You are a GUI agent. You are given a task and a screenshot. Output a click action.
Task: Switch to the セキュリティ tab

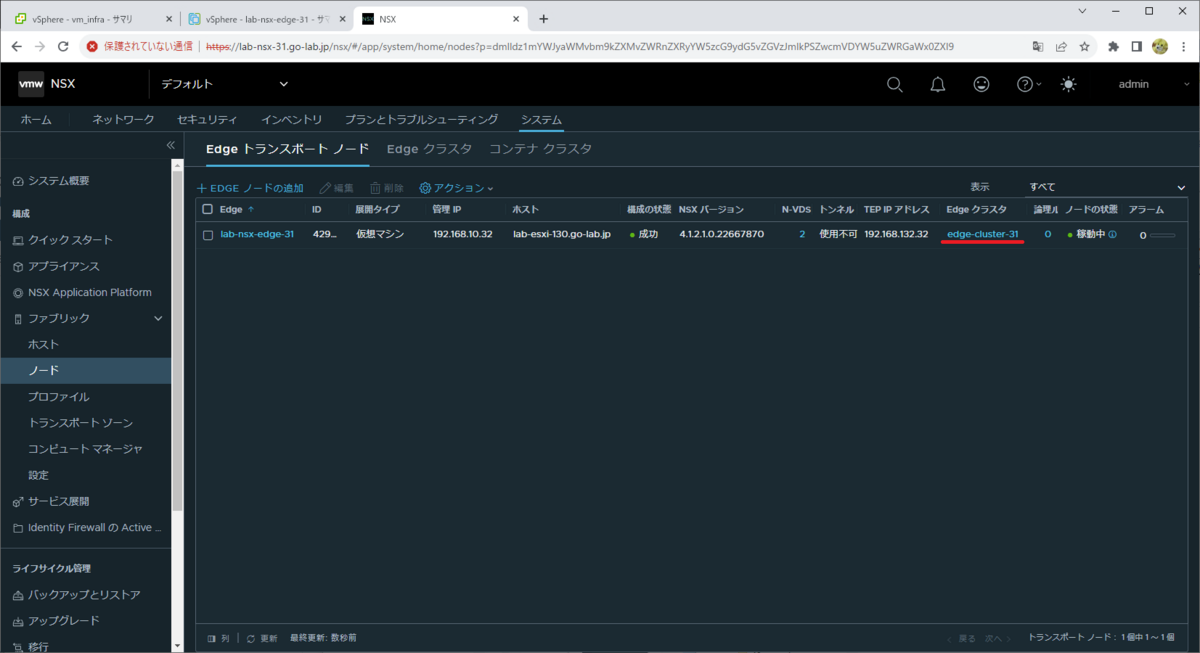pos(207,120)
